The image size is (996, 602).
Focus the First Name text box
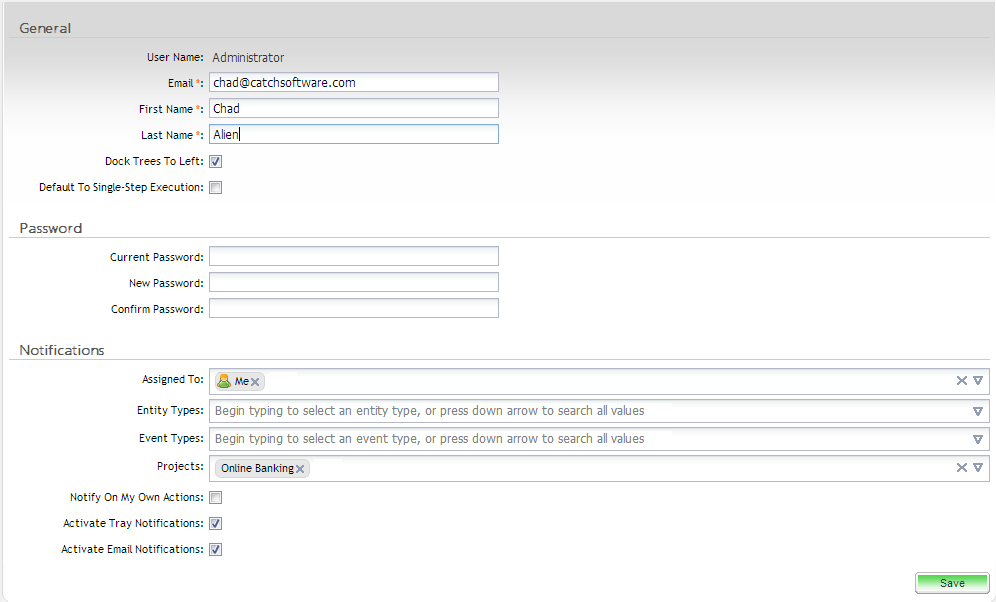[353, 109]
